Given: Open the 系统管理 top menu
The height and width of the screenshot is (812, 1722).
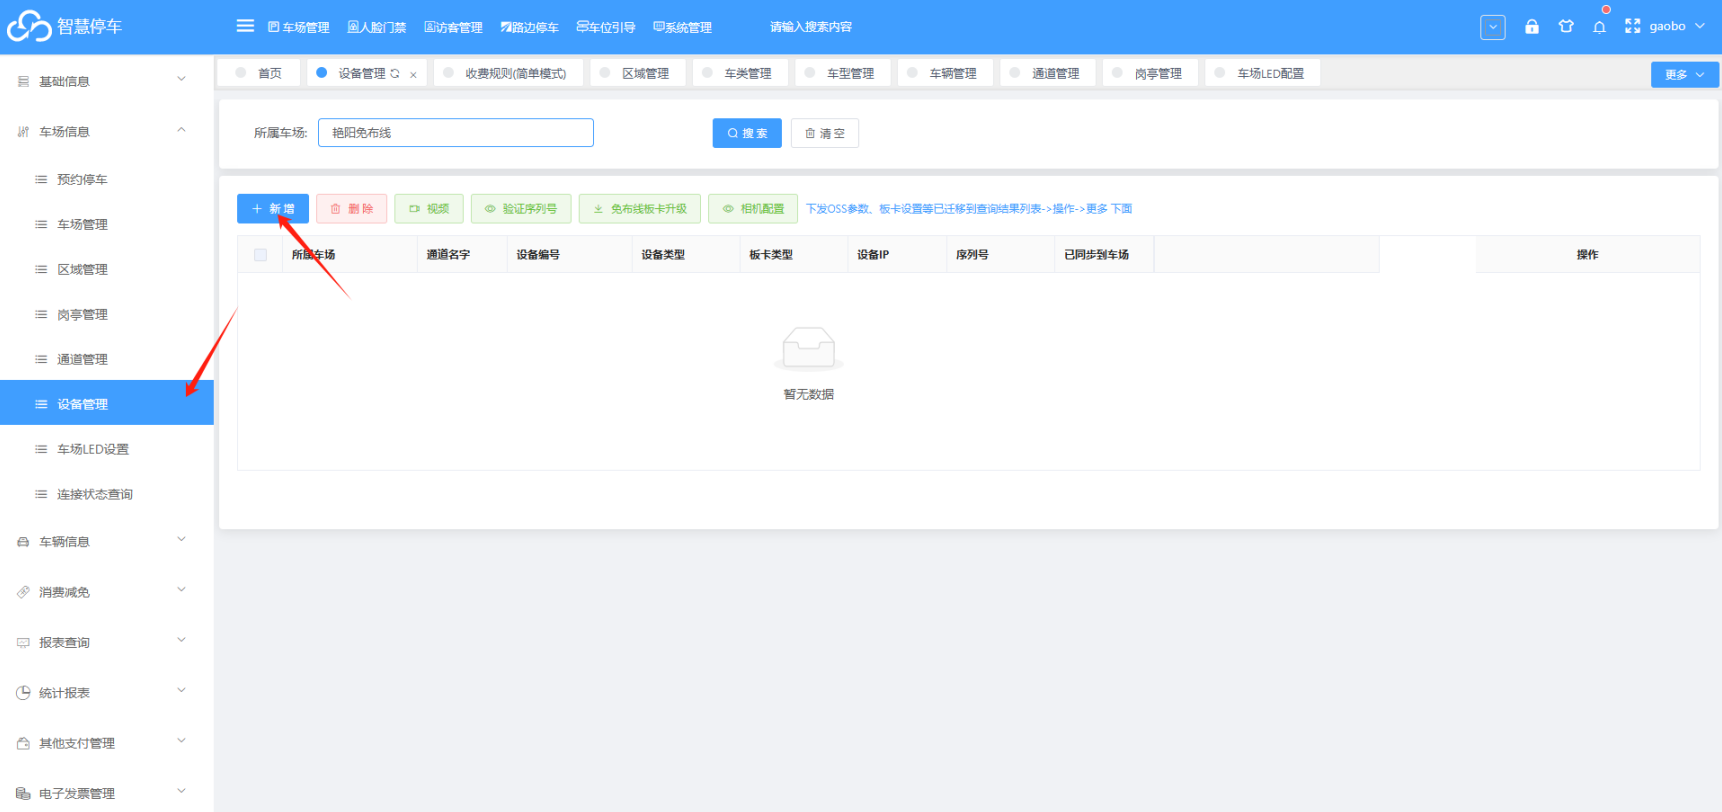Looking at the screenshot, I should tap(683, 27).
